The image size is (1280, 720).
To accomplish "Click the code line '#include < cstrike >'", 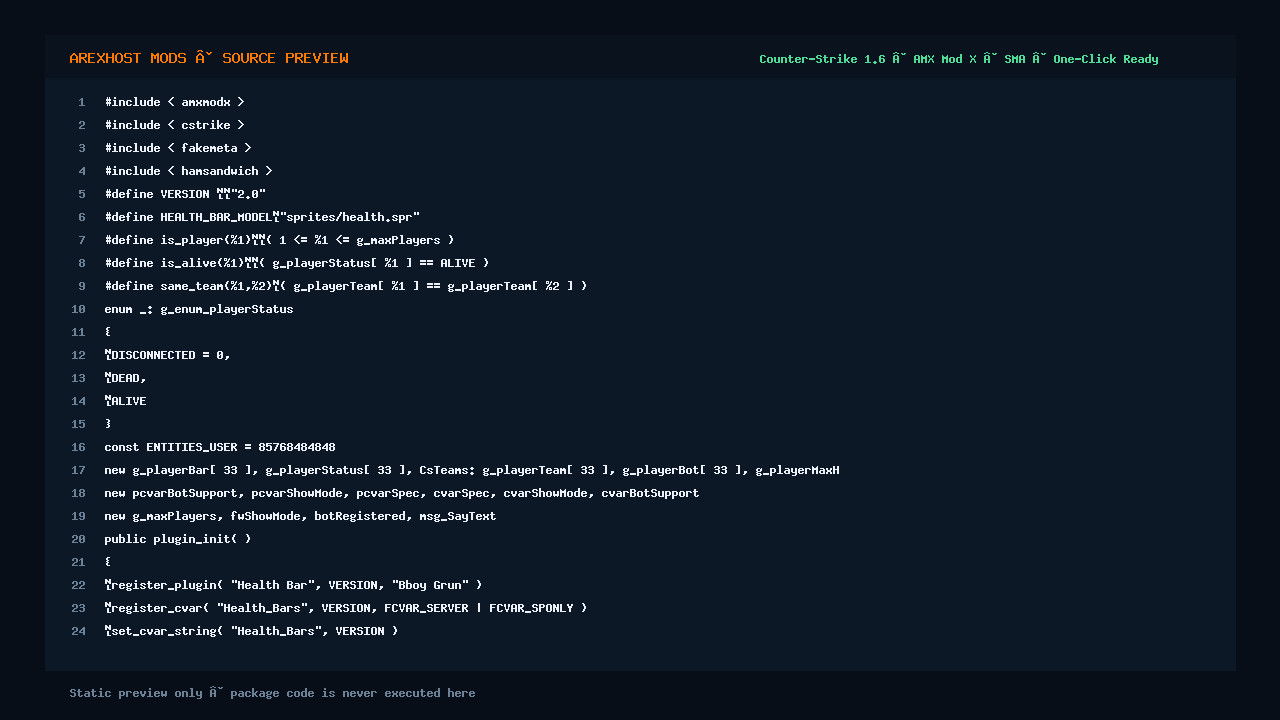I will pos(175,125).
